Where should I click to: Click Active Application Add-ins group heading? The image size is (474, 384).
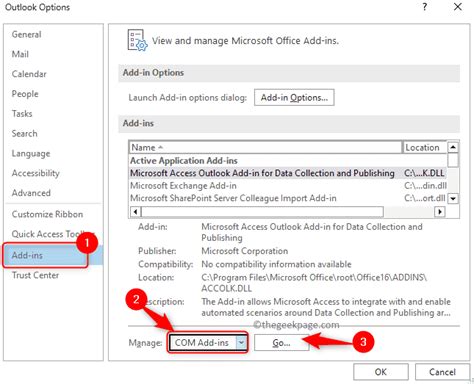tap(184, 161)
